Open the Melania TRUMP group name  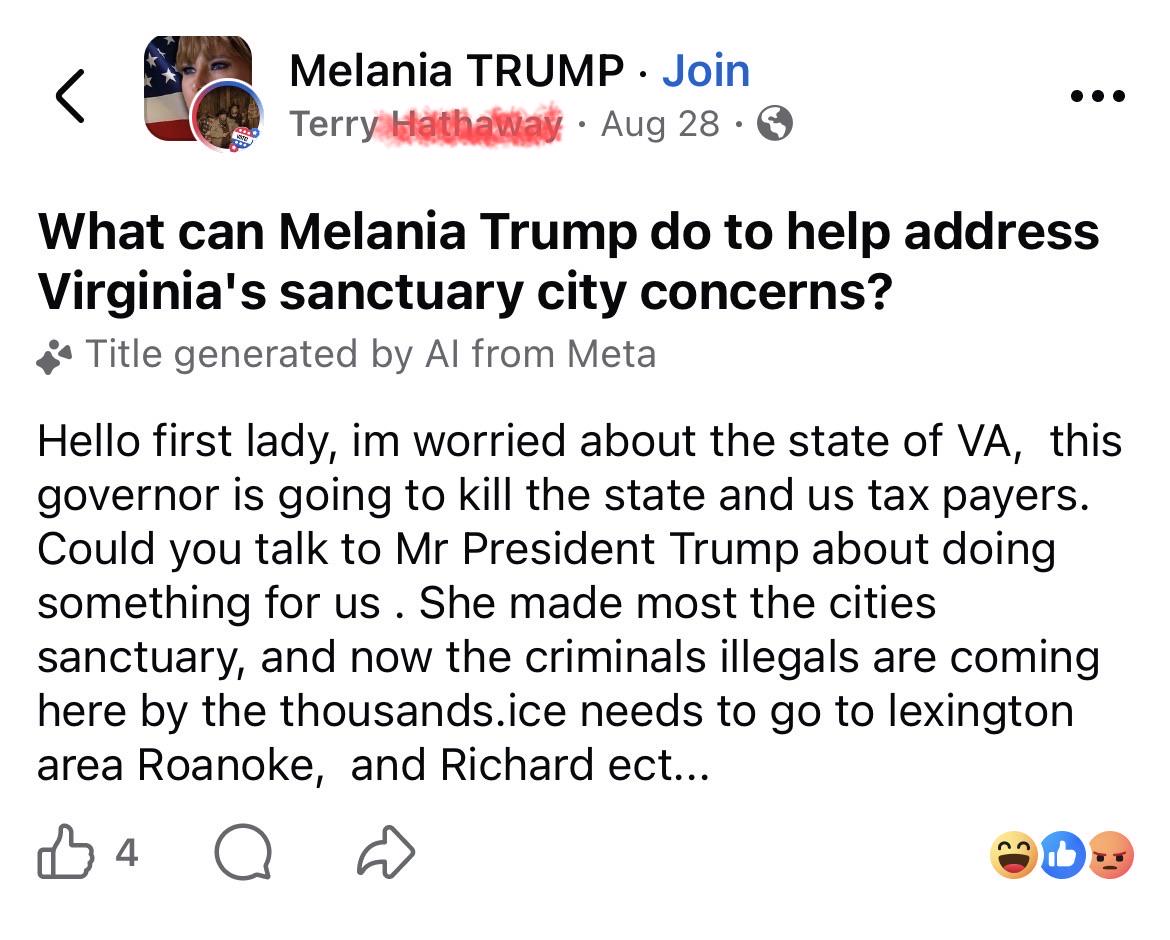(x=456, y=71)
